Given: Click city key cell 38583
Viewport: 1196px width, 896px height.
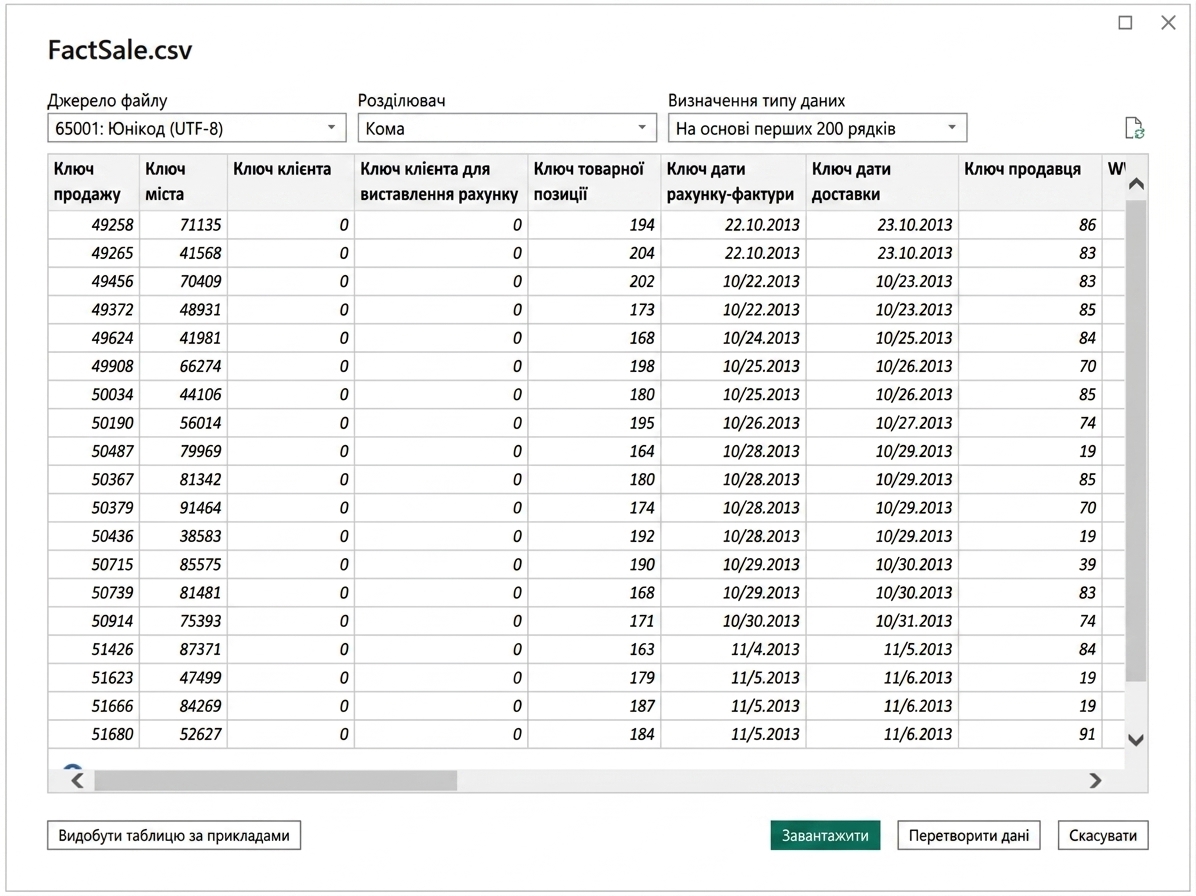Looking at the screenshot, I should coord(183,535).
